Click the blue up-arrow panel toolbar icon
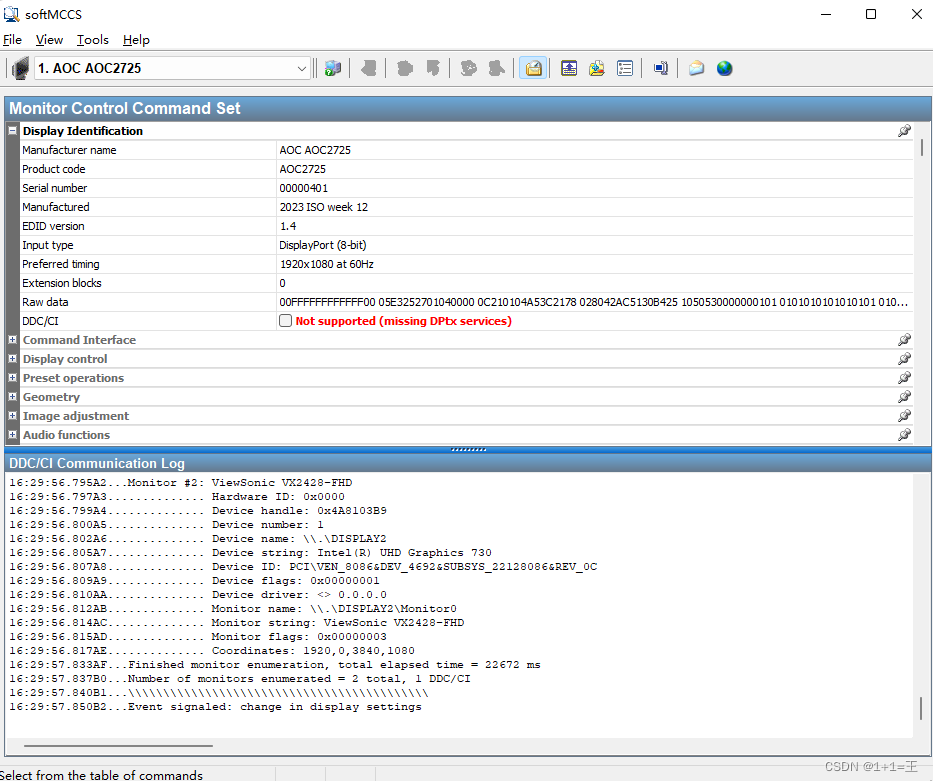This screenshot has height=781, width=933. tap(569, 68)
